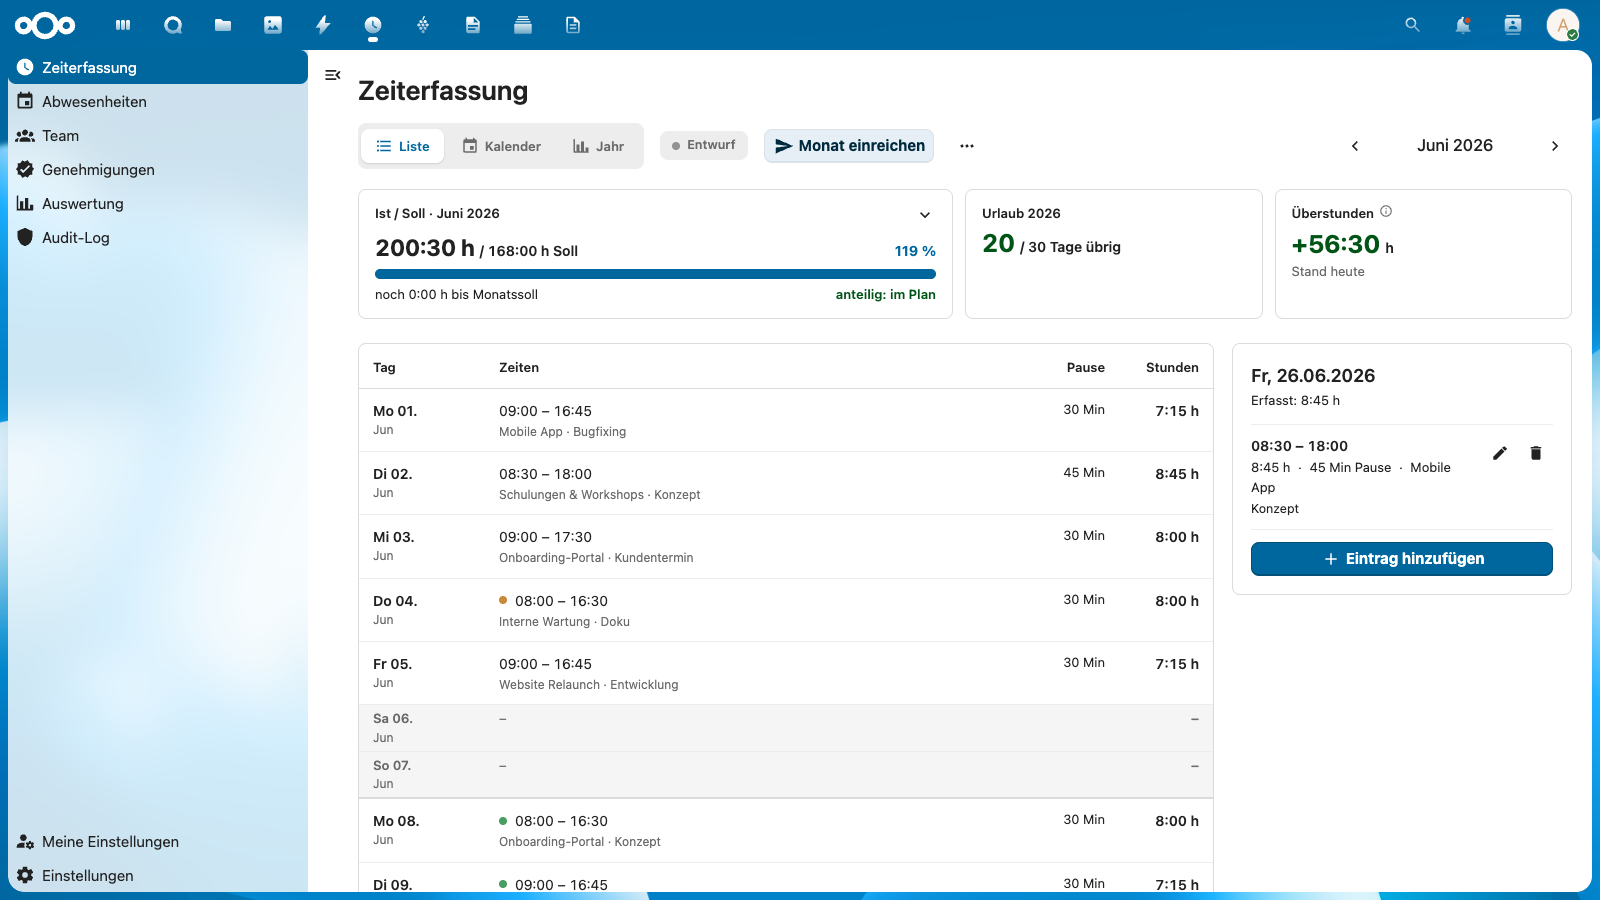Select the Do 04. Jun row

click(786, 610)
